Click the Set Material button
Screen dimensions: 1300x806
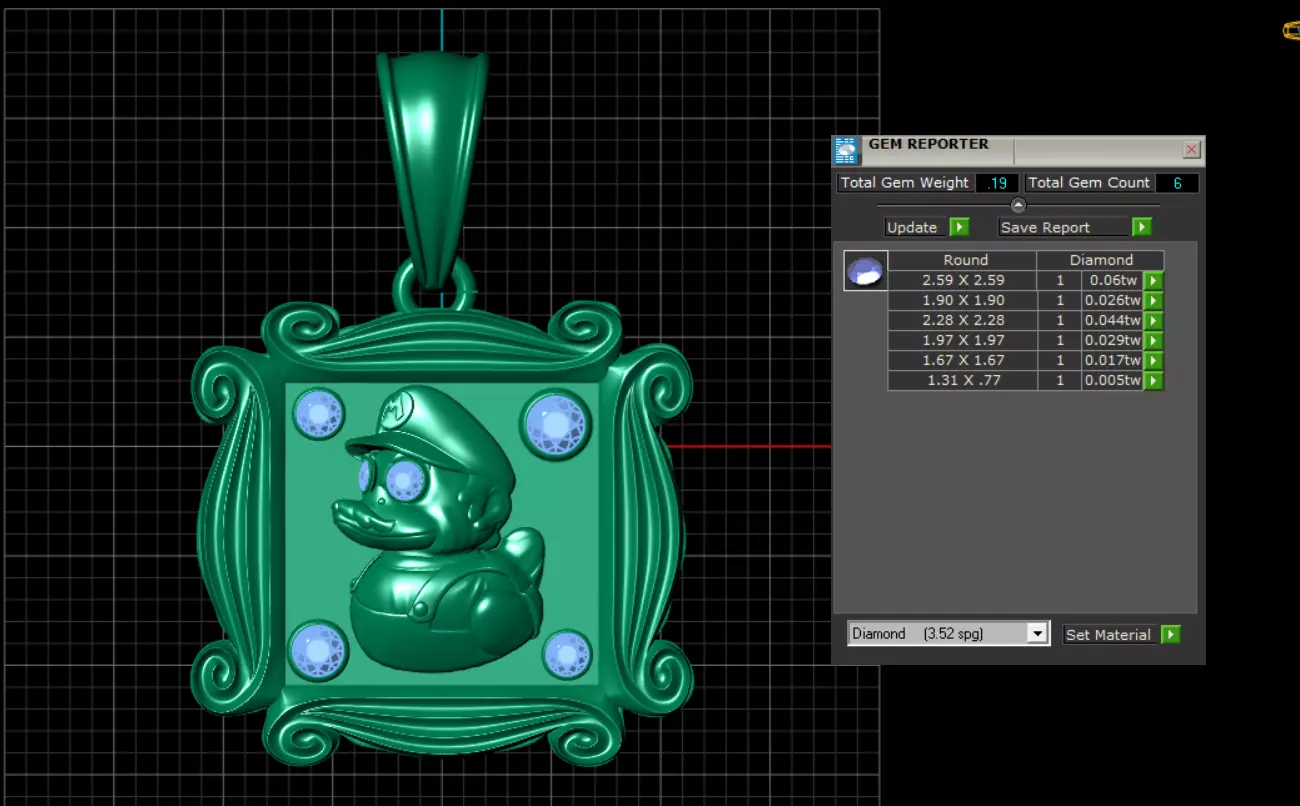tap(1109, 634)
